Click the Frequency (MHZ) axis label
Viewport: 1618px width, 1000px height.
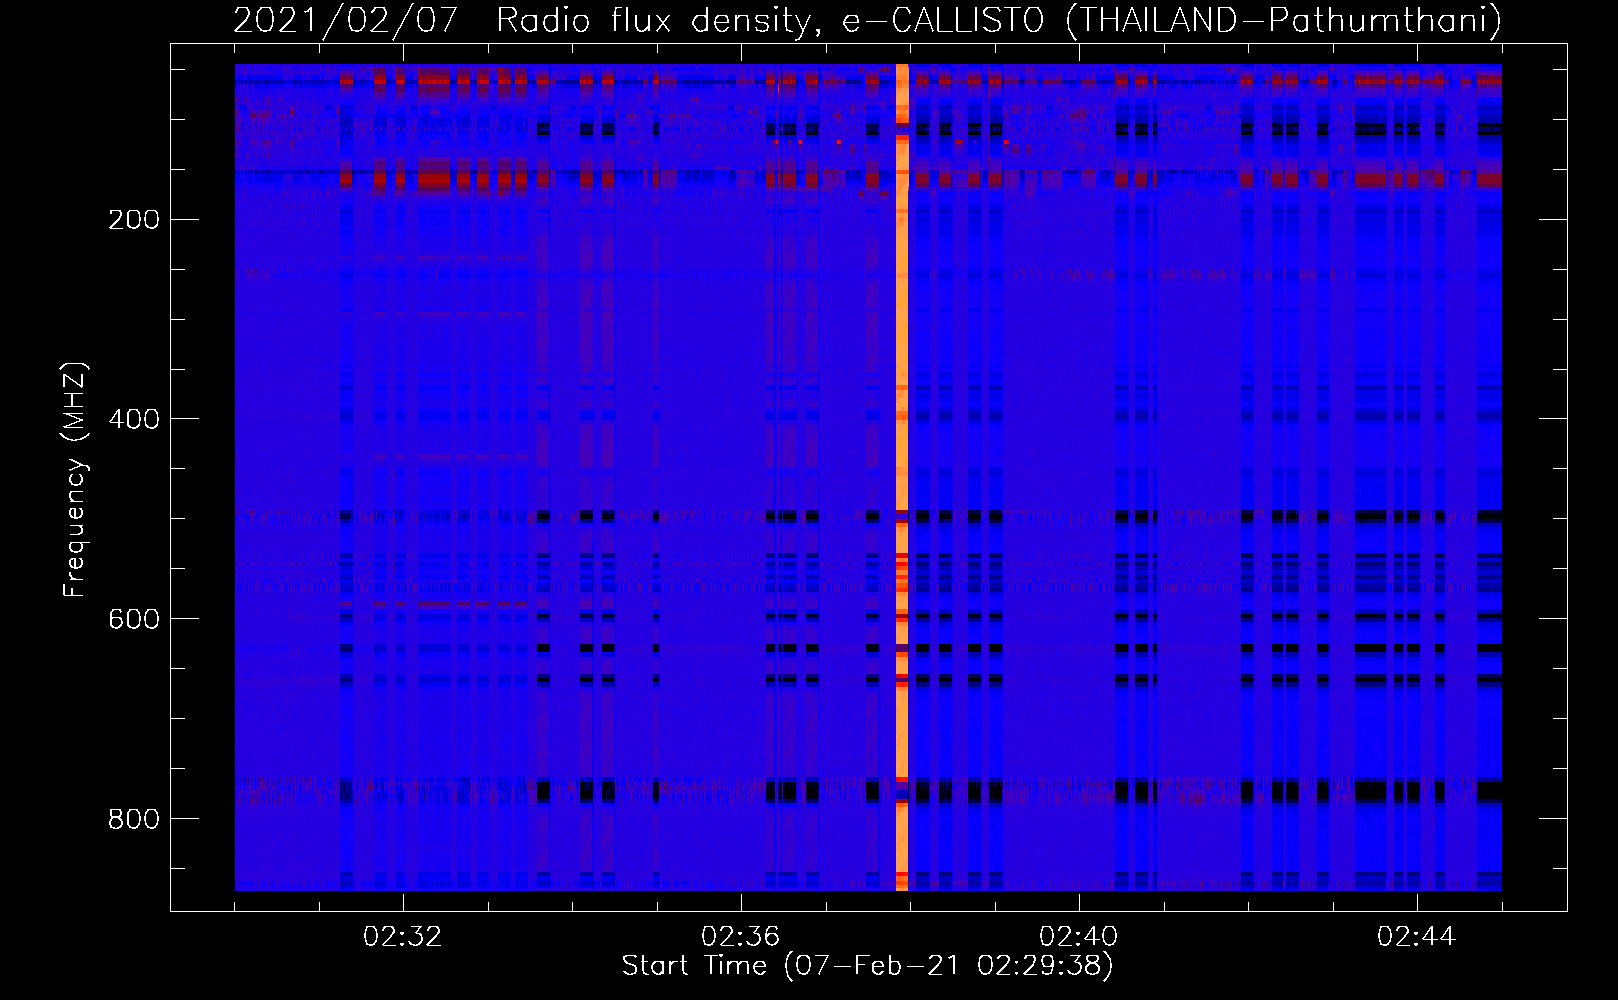pos(75,480)
